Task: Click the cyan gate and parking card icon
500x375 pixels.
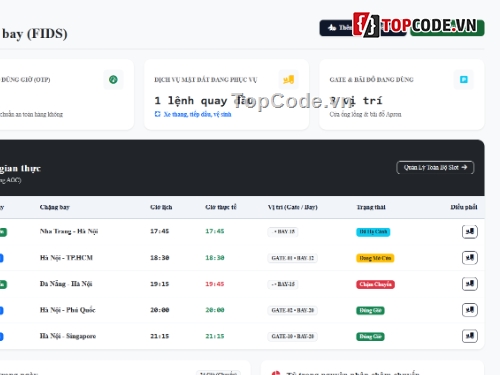Action: [464, 80]
